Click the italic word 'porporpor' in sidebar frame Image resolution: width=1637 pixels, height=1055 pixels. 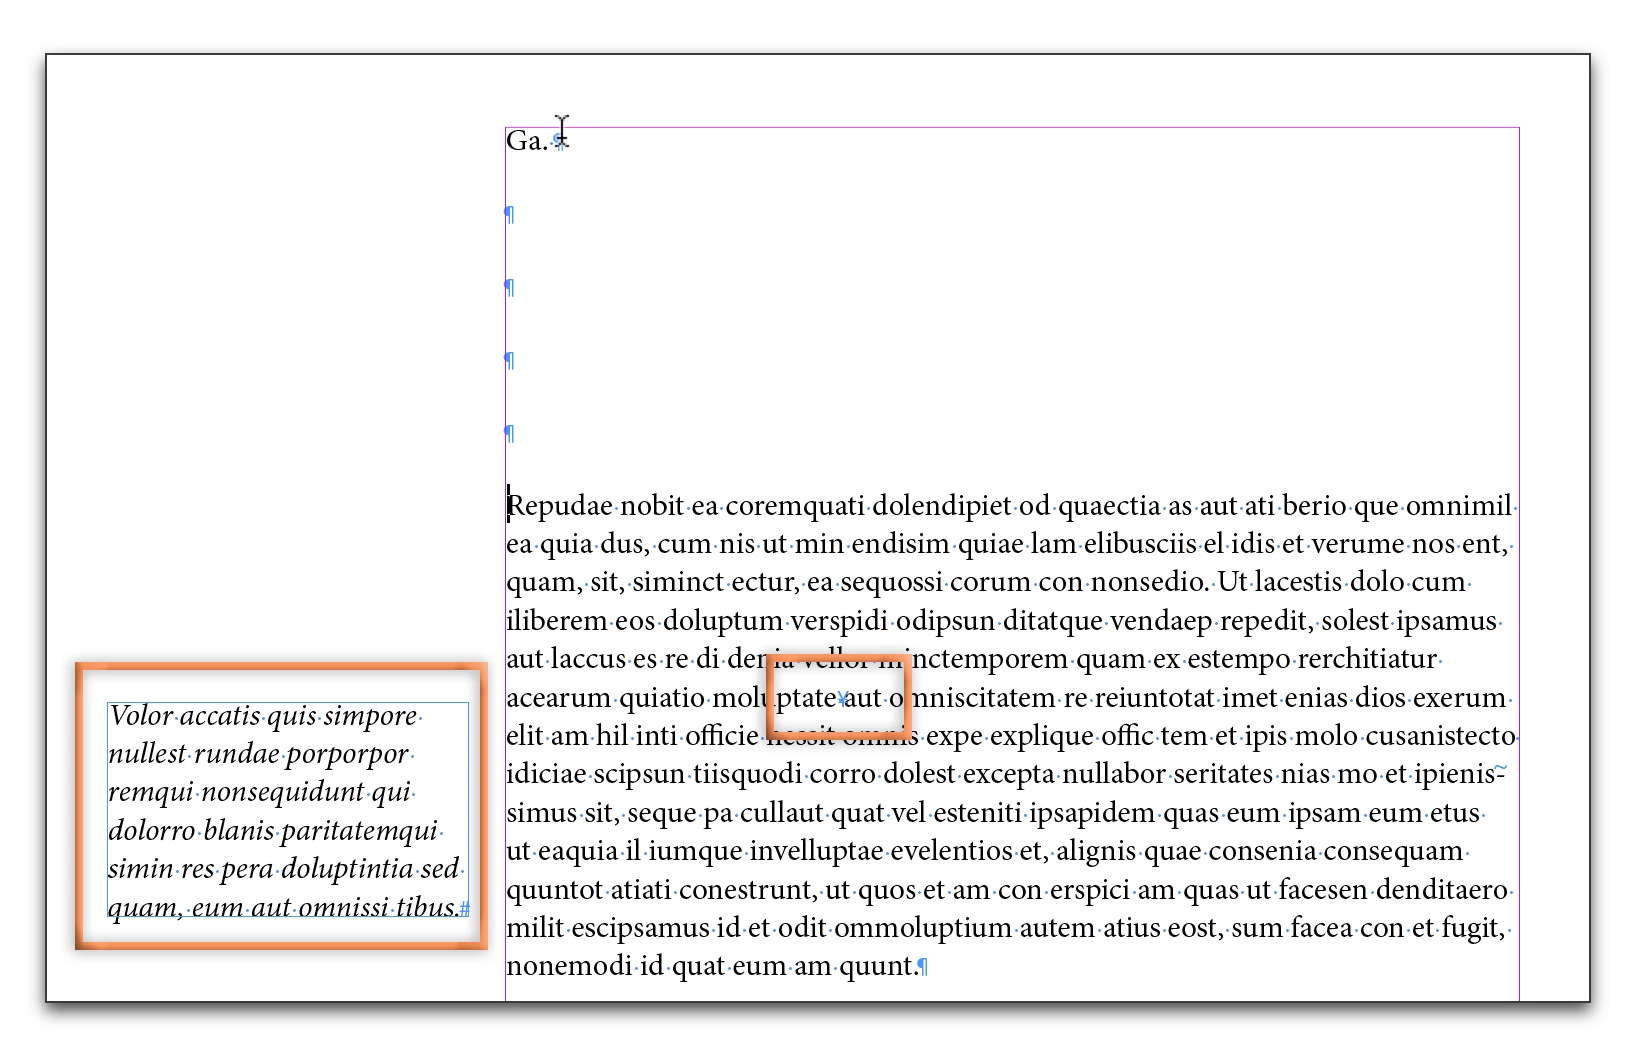tap(347, 754)
